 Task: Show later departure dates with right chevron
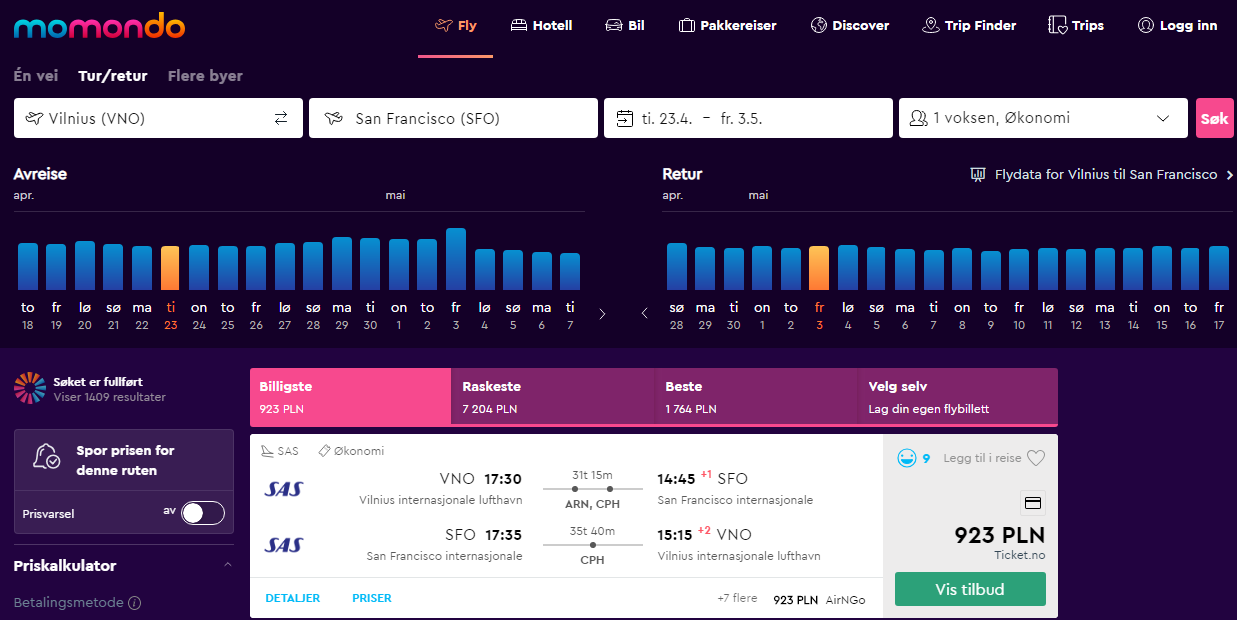[602, 314]
